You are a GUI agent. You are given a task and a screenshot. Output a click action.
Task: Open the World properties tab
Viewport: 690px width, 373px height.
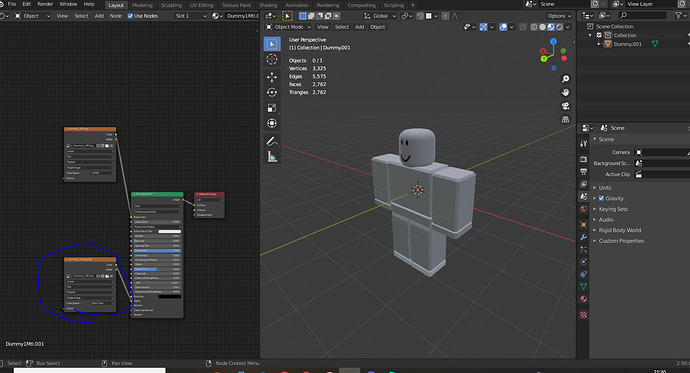coord(584,209)
